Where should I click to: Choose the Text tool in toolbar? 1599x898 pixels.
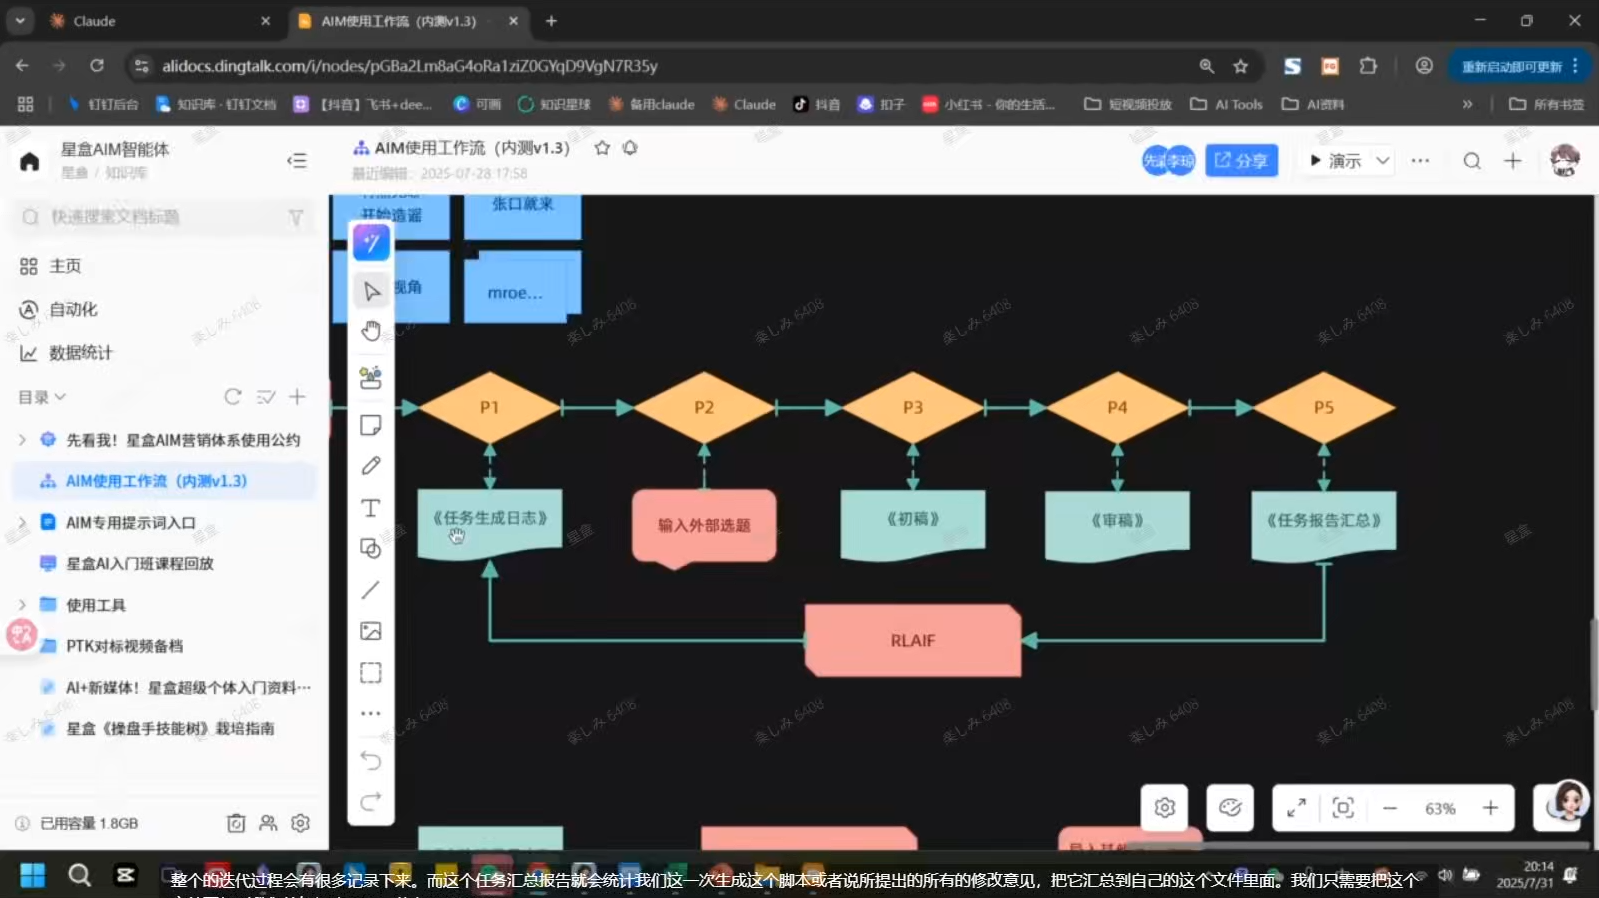coord(371,508)
